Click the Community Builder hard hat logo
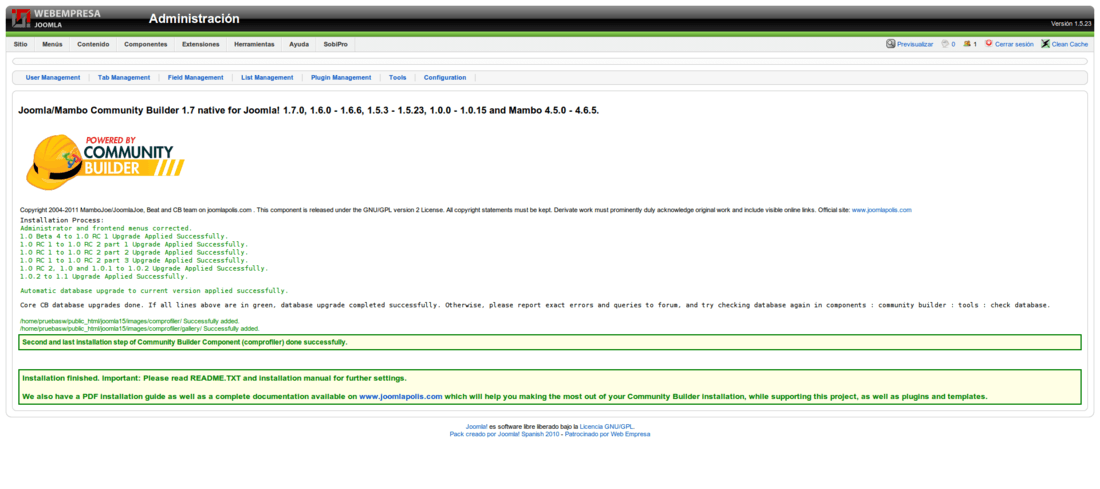Image resolution: width=1100 pixels, height=489 pixels. (x=104, y=161)
